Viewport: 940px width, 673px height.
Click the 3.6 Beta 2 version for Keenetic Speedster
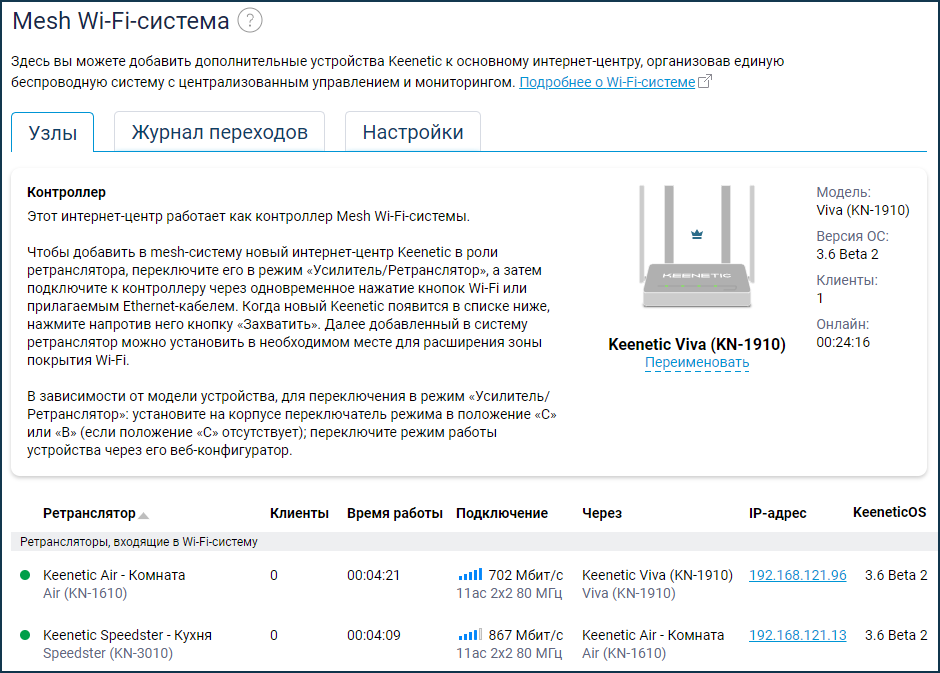click(896, 635)
